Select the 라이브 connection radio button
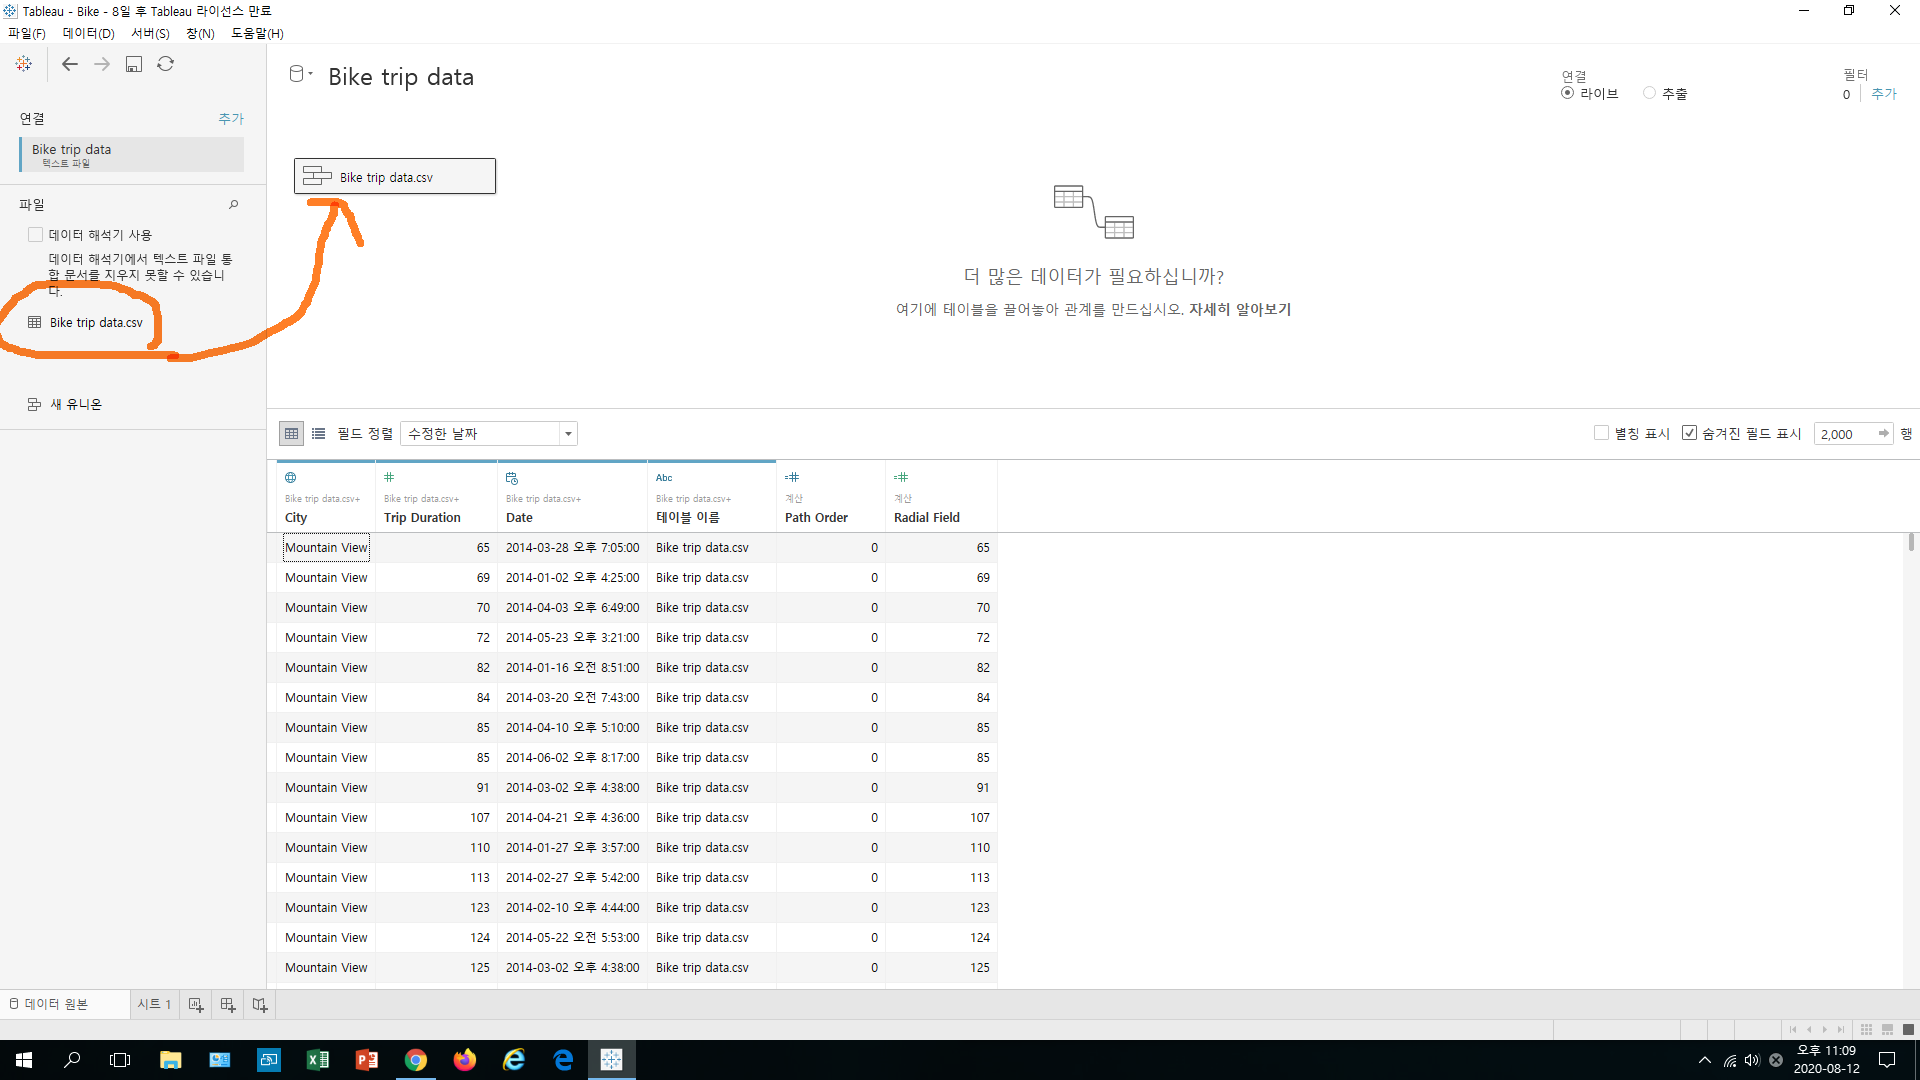 tap(1567, 93)
